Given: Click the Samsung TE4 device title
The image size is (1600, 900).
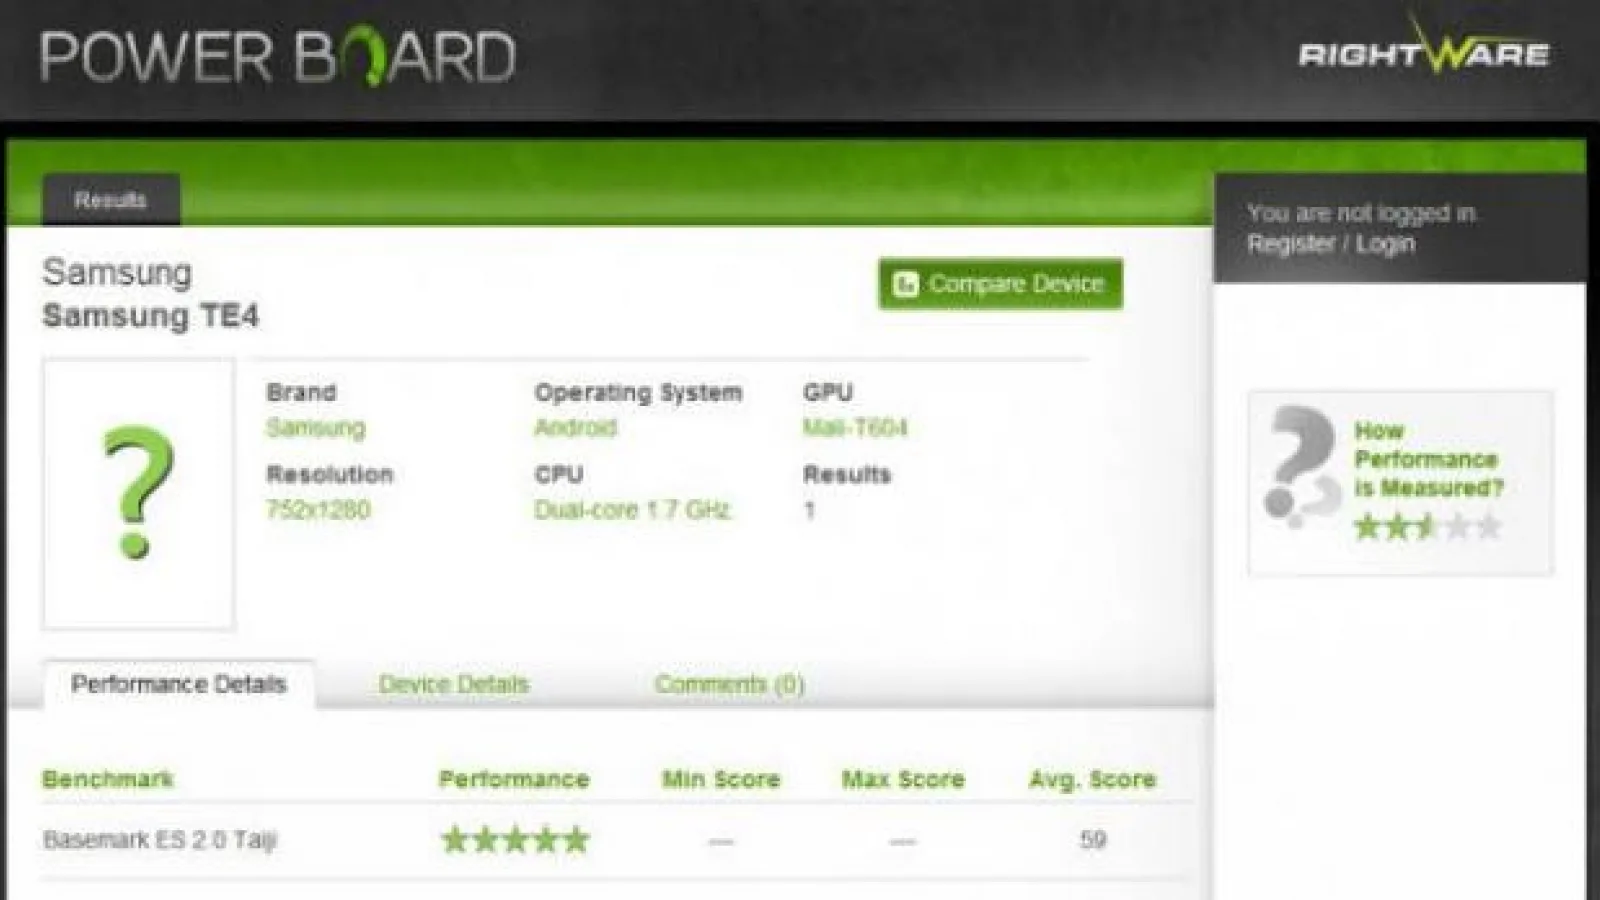Looking at the screenshot, I should tap(150, 316).
